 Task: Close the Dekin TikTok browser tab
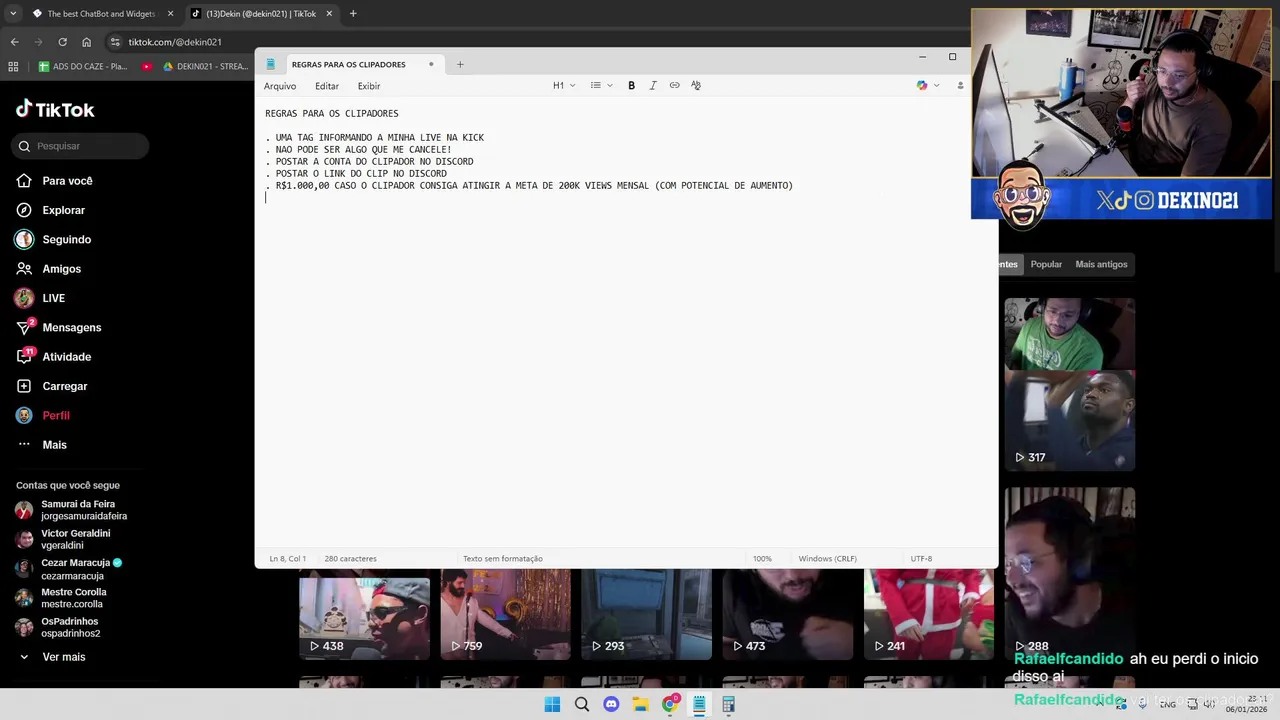pos(329,14)
